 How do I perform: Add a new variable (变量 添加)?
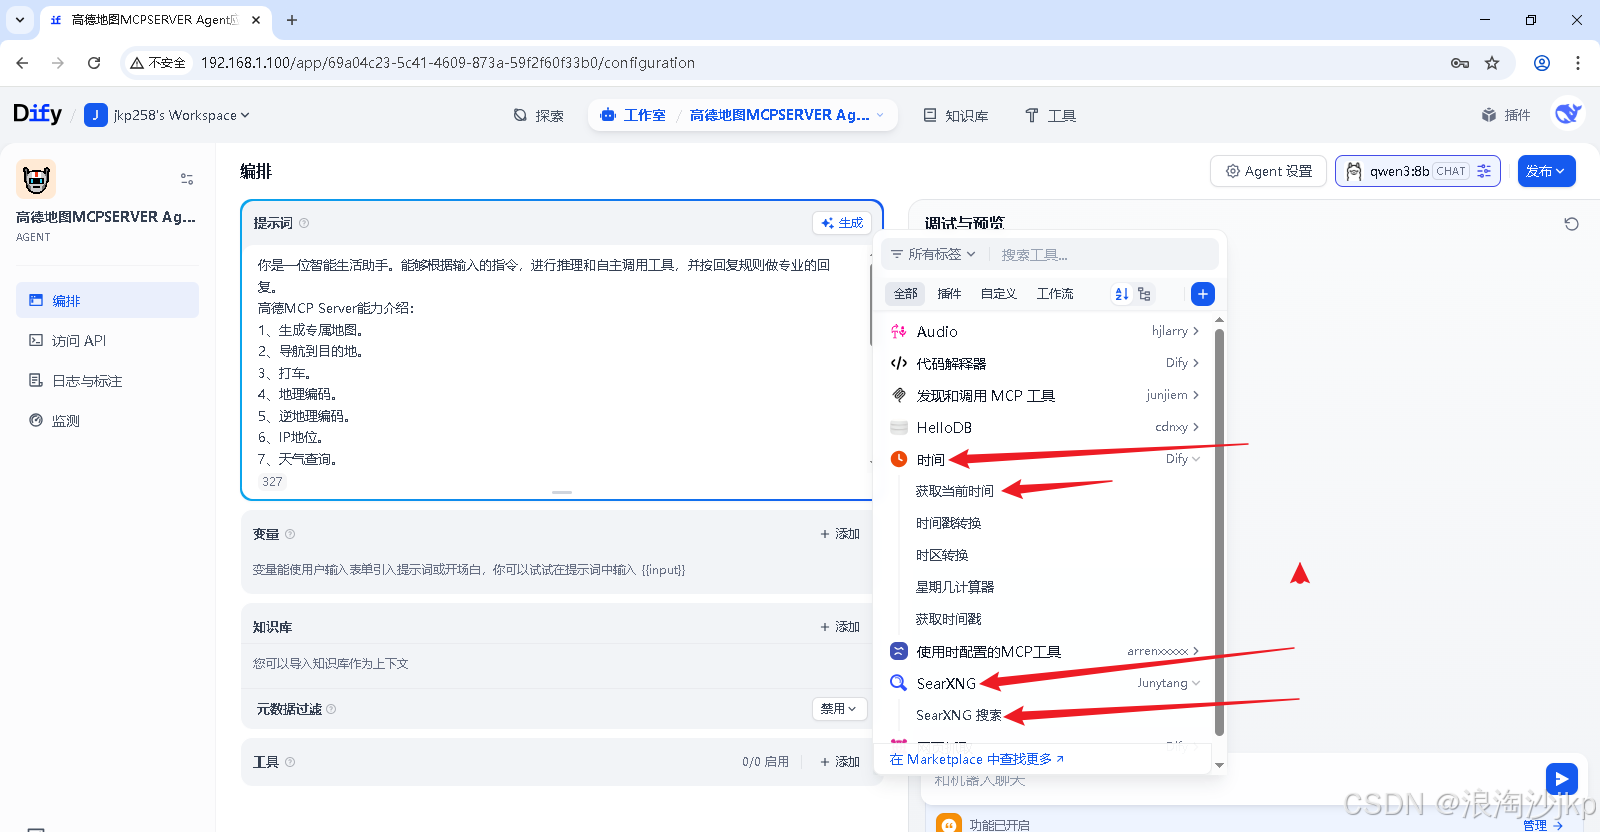pyautogui.click(x=840, y=534)
